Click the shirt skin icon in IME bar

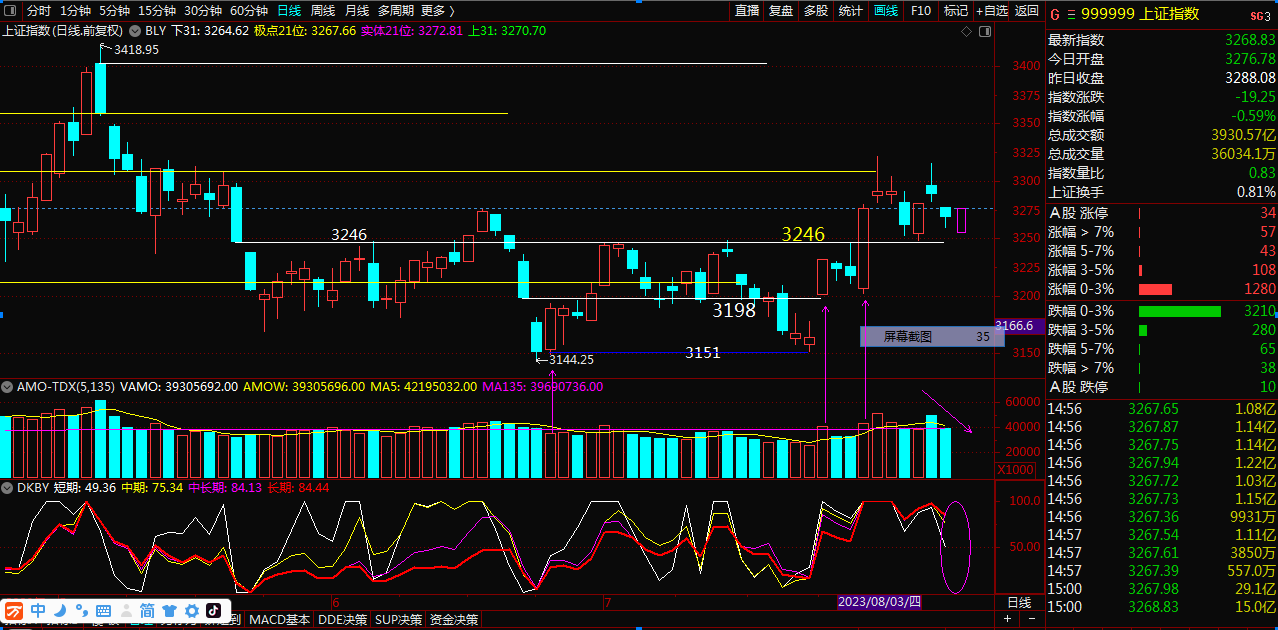click(x=169, y=610)
